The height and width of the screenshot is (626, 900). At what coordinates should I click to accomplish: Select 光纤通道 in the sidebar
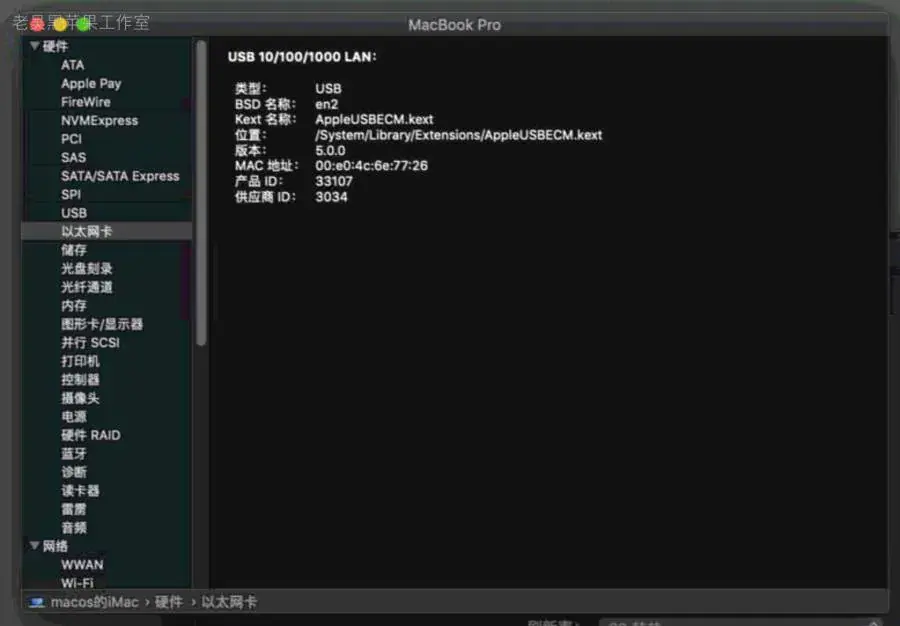[x=87, y=287]
